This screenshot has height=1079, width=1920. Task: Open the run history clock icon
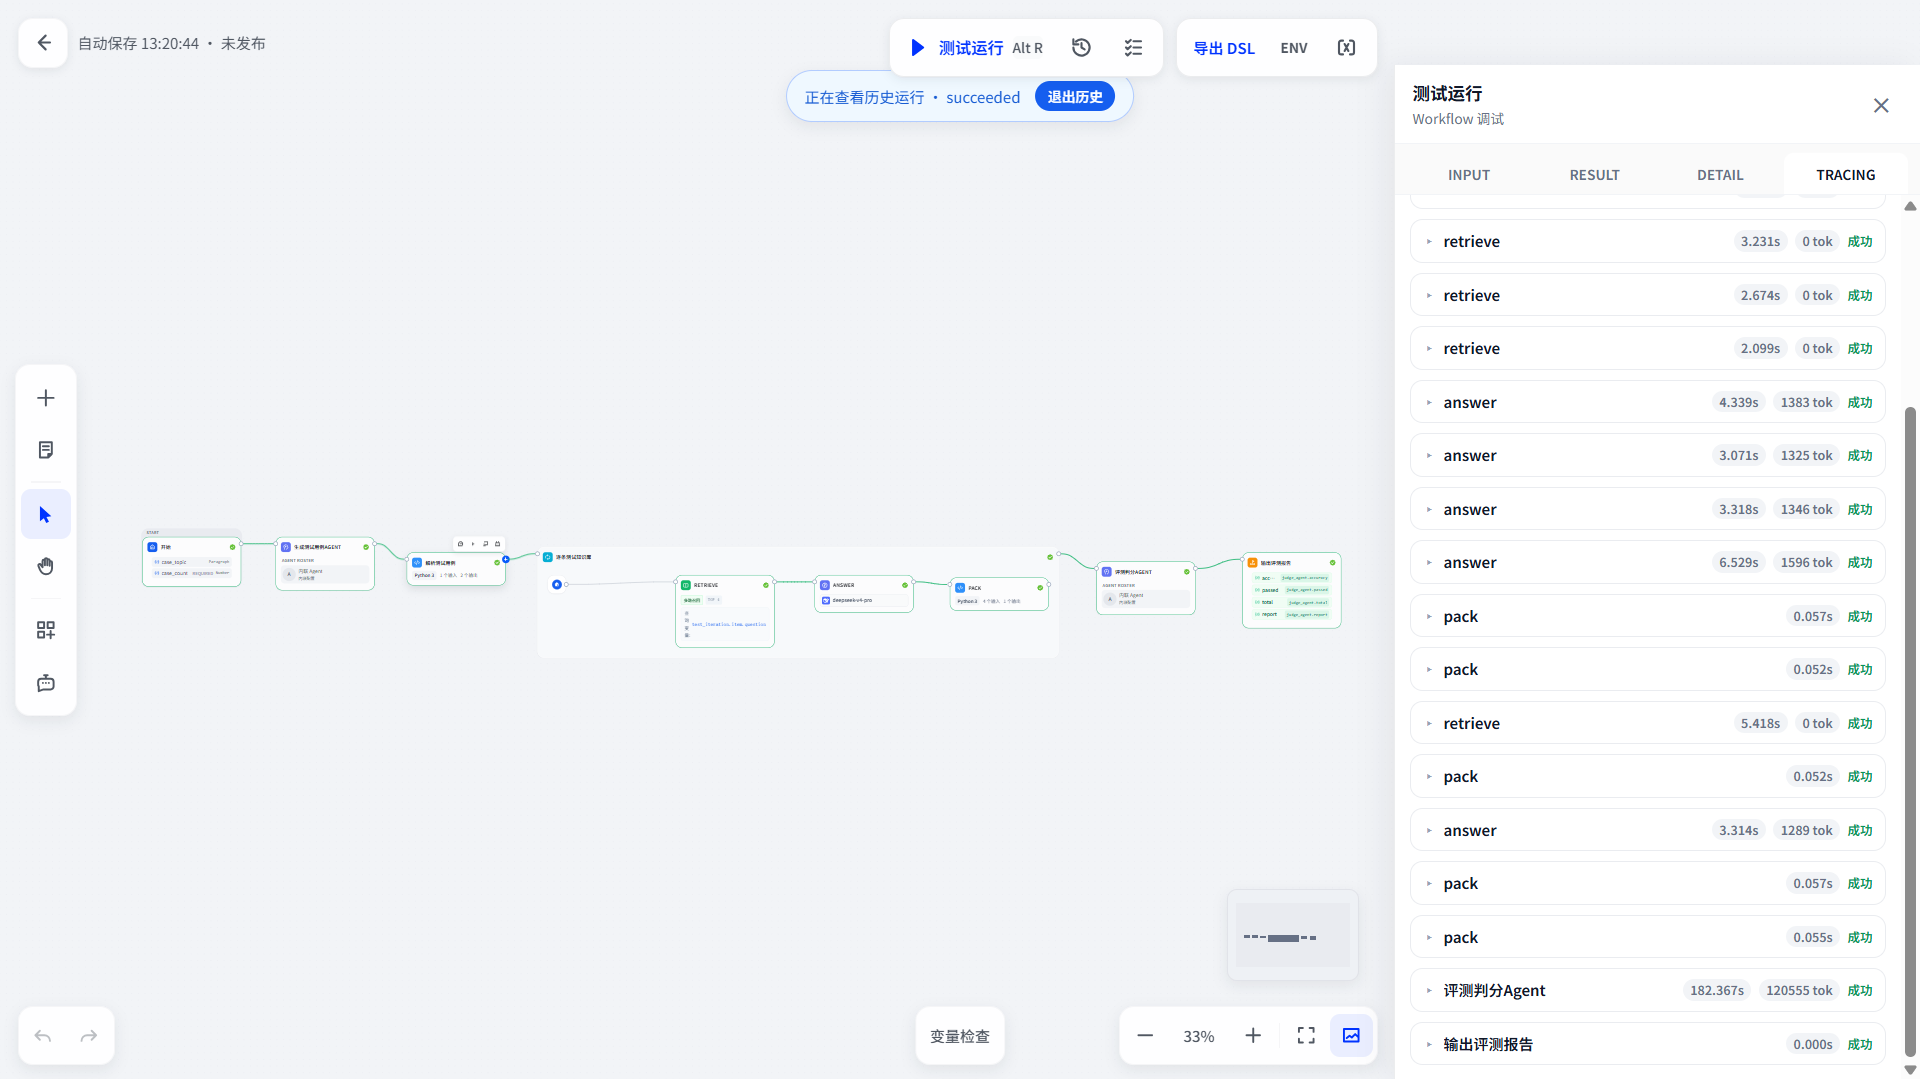click(x=1081, y=48)
